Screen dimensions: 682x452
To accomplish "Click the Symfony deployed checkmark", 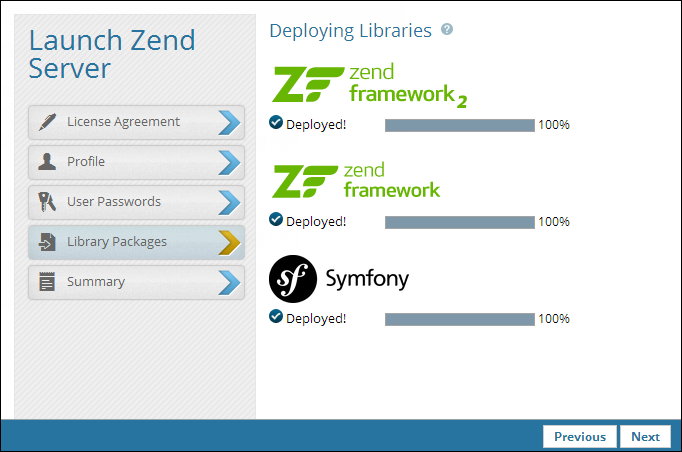I will pos(276,317).
